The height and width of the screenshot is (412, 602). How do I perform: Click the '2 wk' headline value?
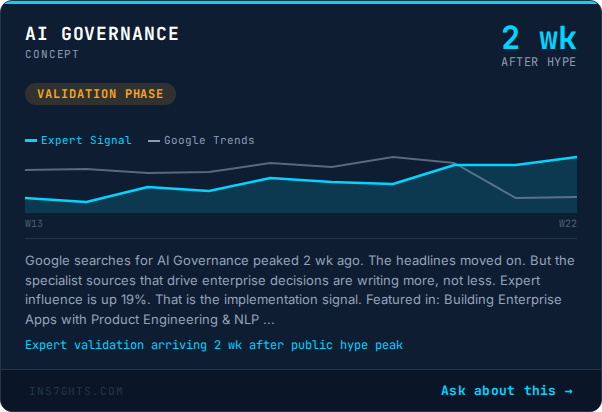pos(539,38)
